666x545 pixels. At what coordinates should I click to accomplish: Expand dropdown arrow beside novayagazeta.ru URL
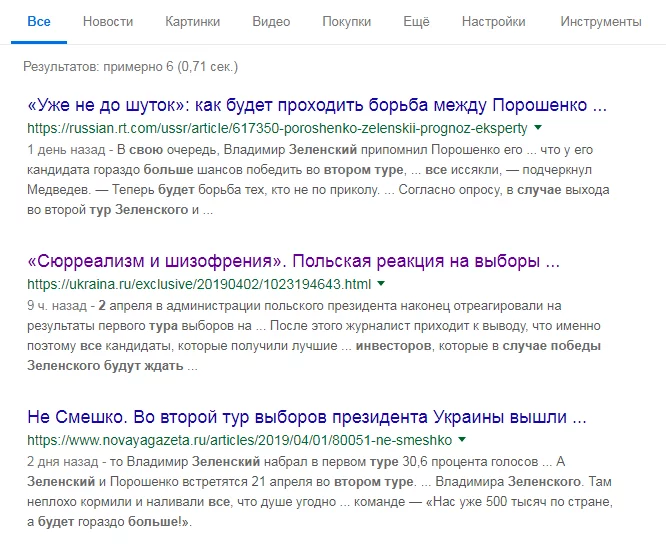click(x=462, y=439)
